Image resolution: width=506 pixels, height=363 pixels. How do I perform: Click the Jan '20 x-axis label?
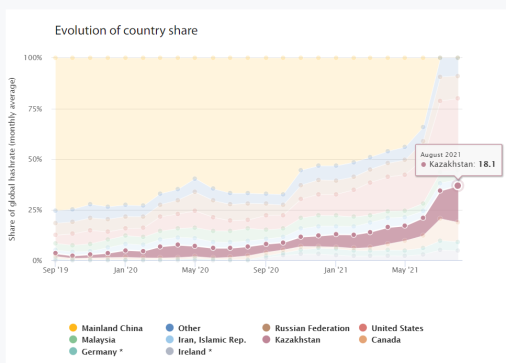pyautogui.click(x=125, y=270)
